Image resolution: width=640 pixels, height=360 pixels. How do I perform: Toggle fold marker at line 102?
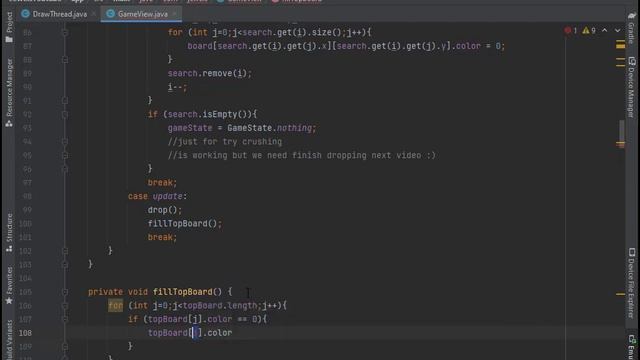point(65,251)
